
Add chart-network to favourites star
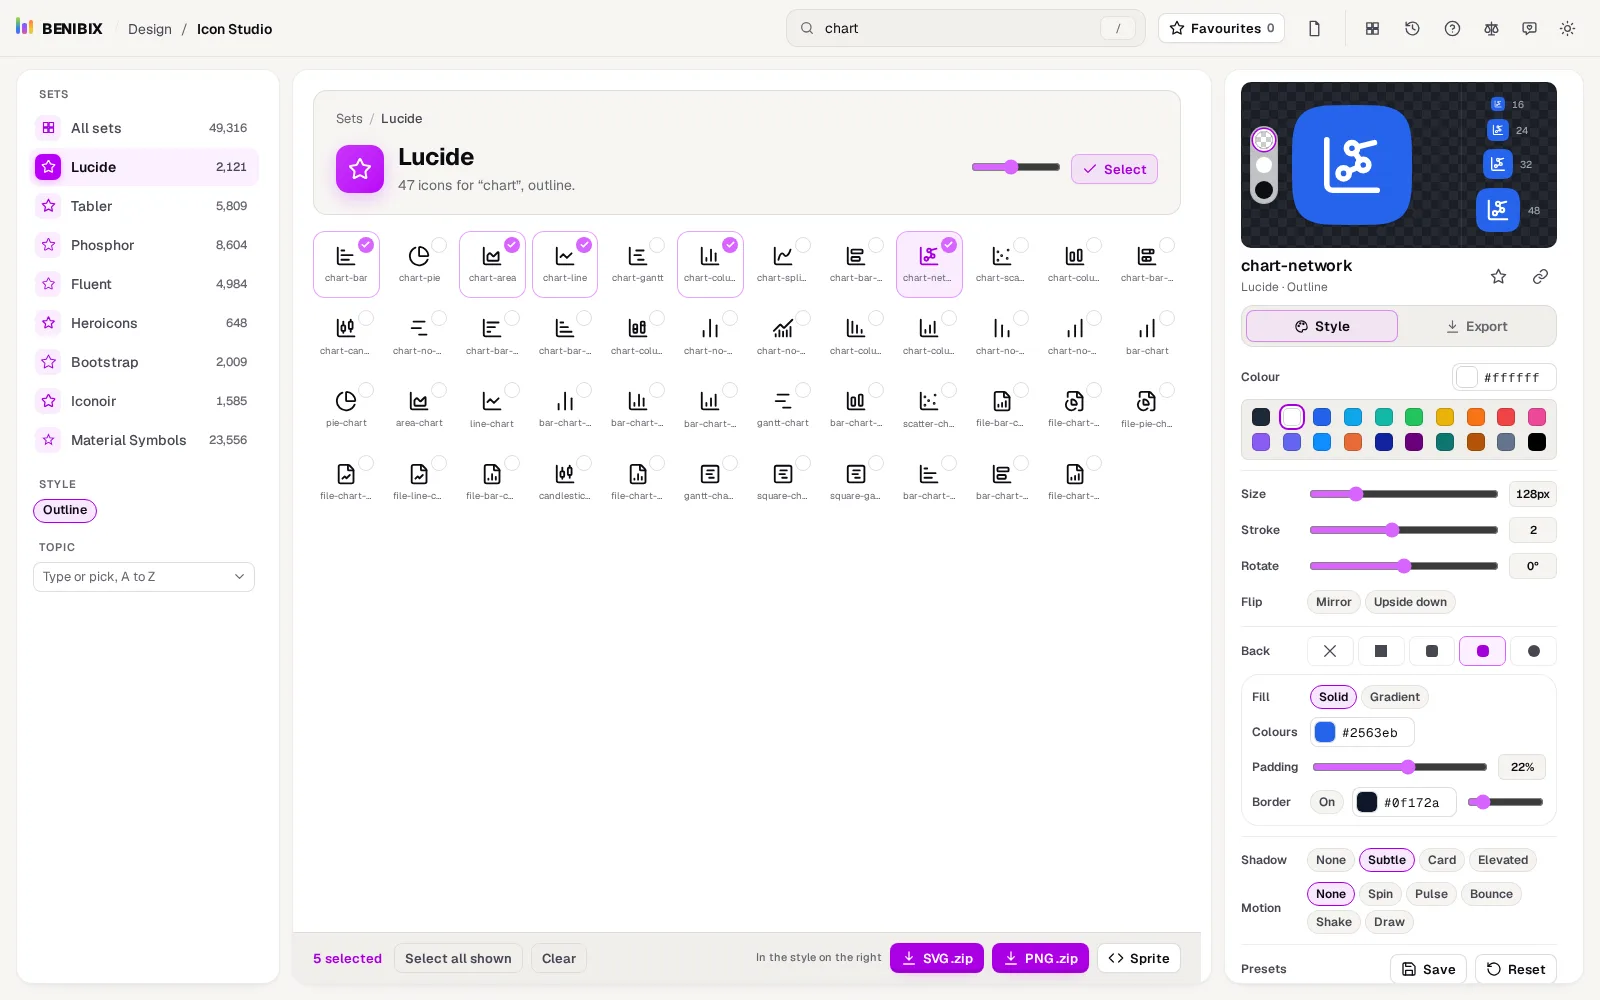tap(1498, 277)
